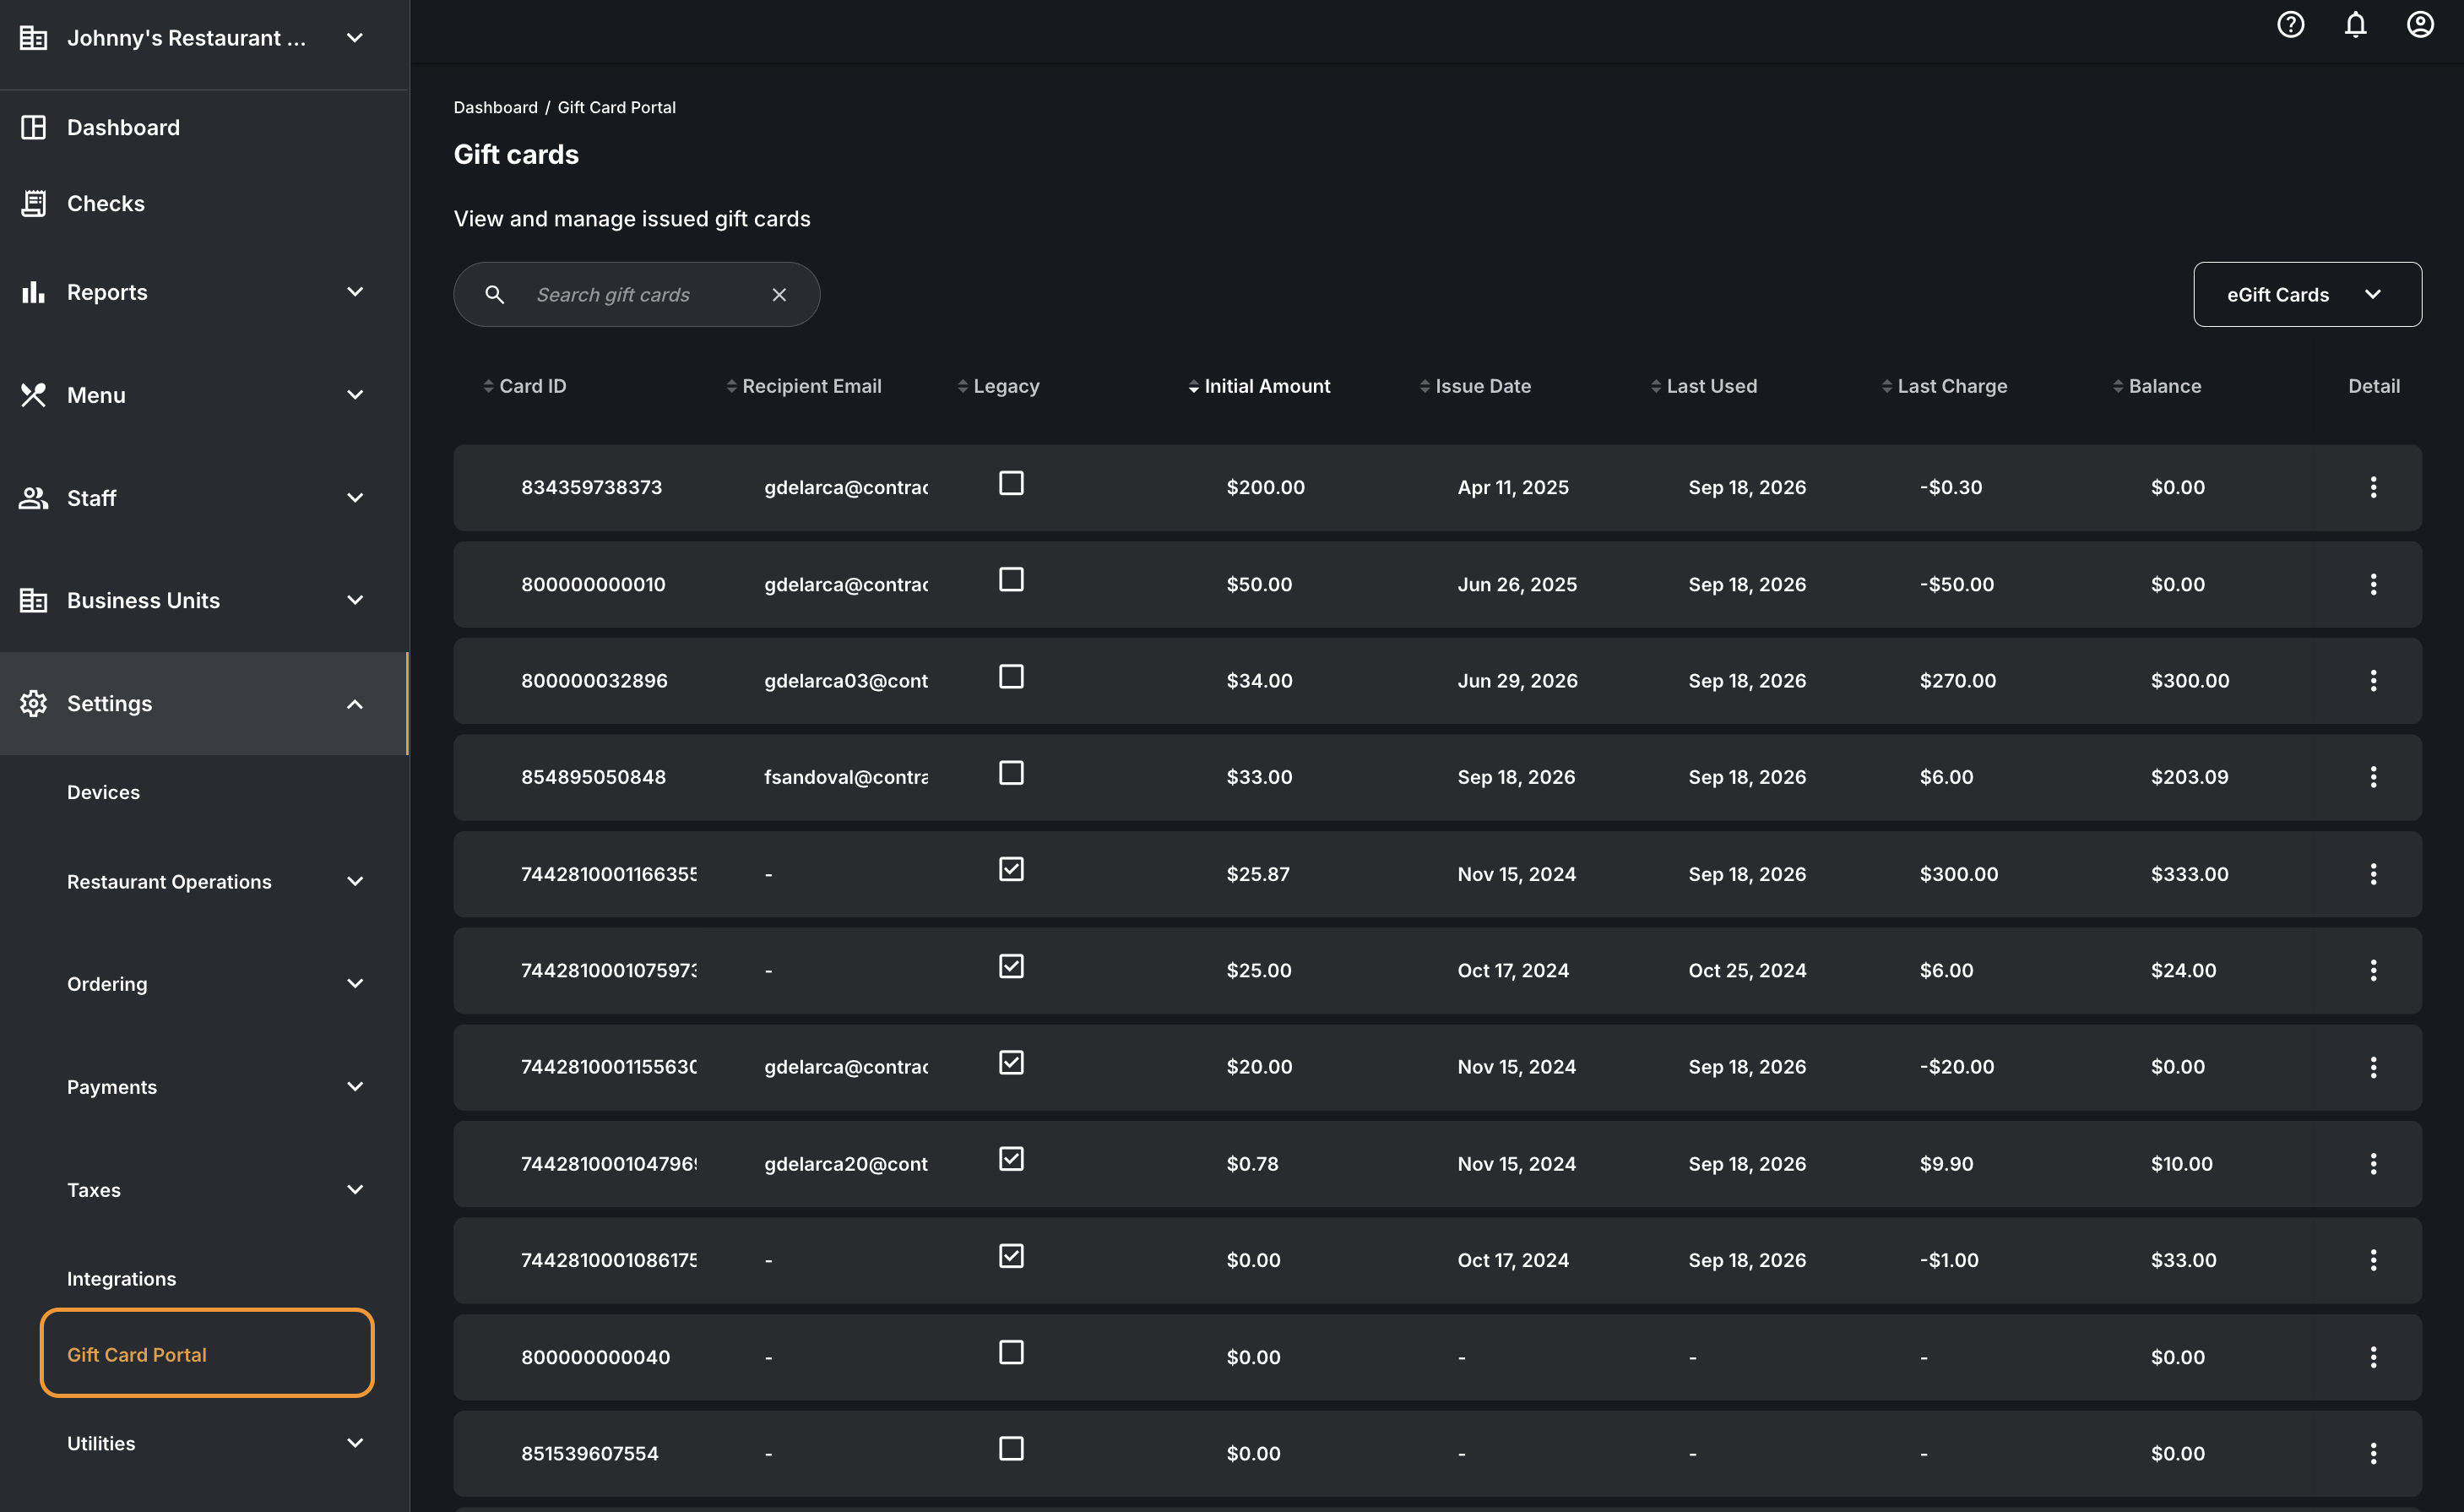The width and height of the screenshot is (2464, 1512).
Task: Sort by Last Charge column
Action: pos(1944,386)
